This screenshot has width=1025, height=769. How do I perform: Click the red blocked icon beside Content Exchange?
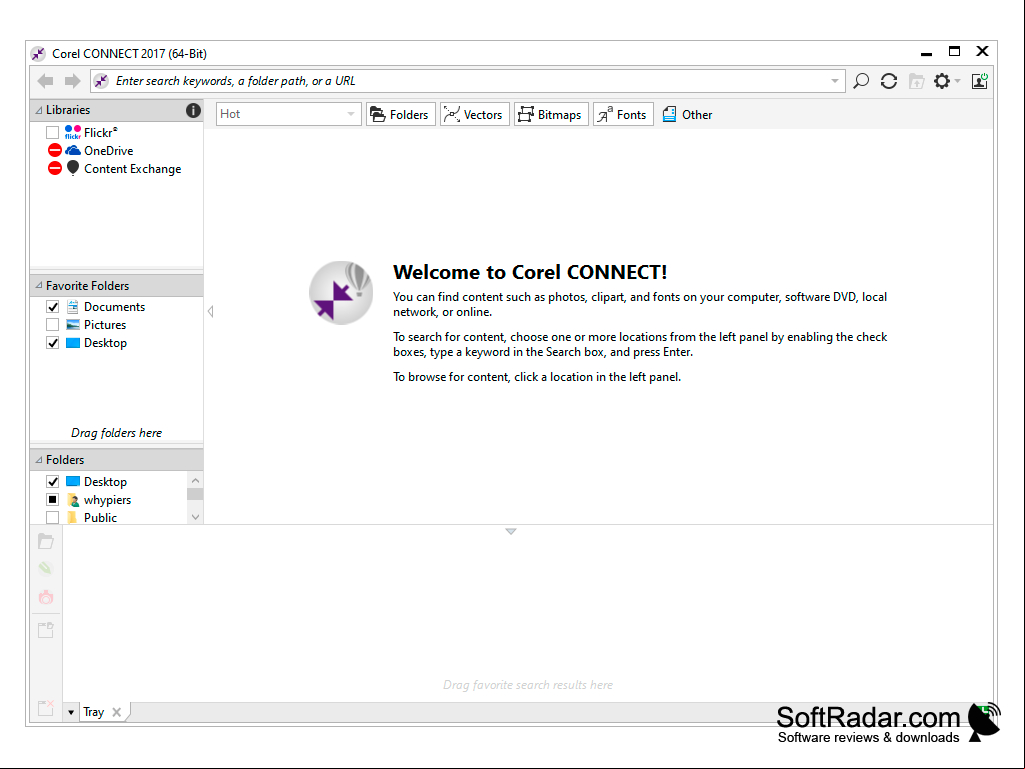coord(55,169)
